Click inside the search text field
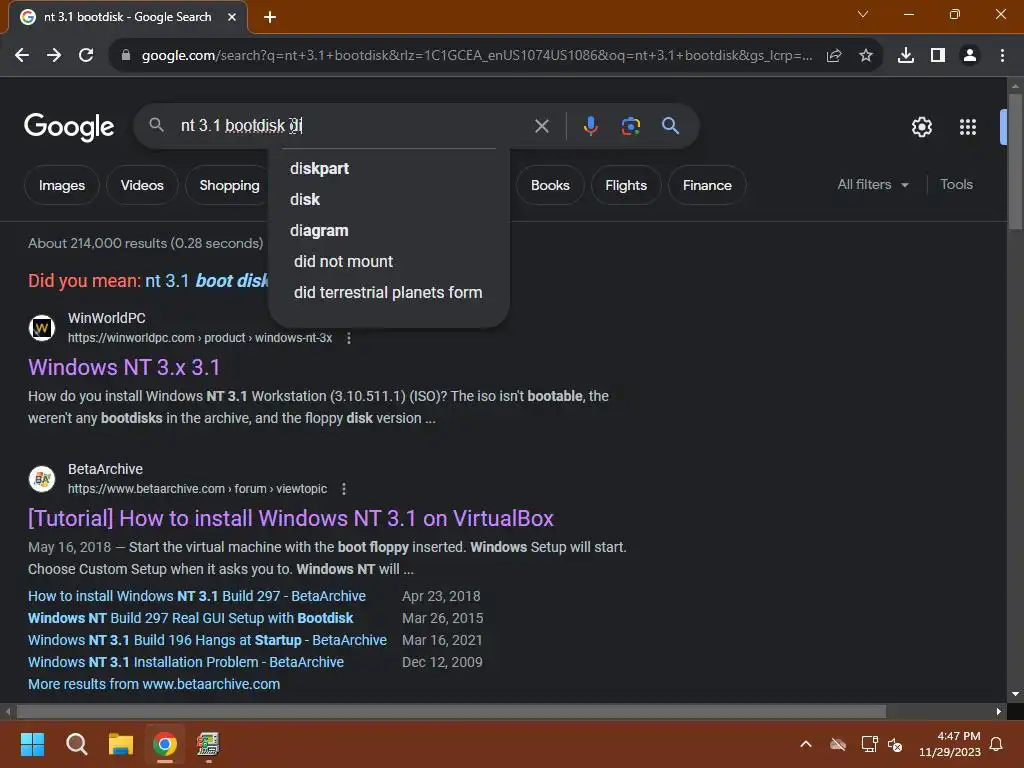Image resolution: width=1024 pixels, height=768 pixels. pyautogui.click(x=353, y=125)
